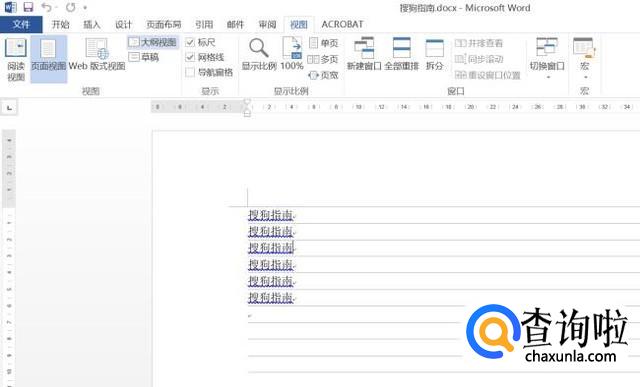640x387 pixels.
Task: Click Split (拆分) window icon
Action: (434, 54)
